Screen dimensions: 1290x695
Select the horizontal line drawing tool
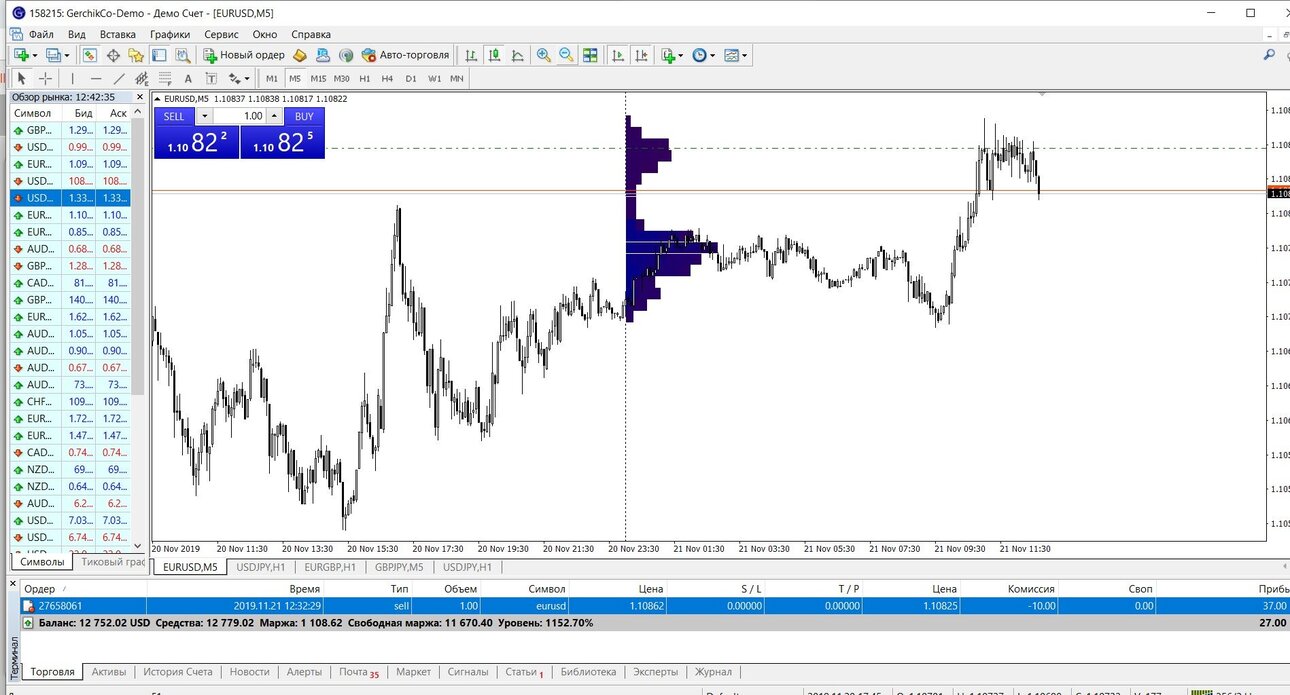[x=96, y=78]
